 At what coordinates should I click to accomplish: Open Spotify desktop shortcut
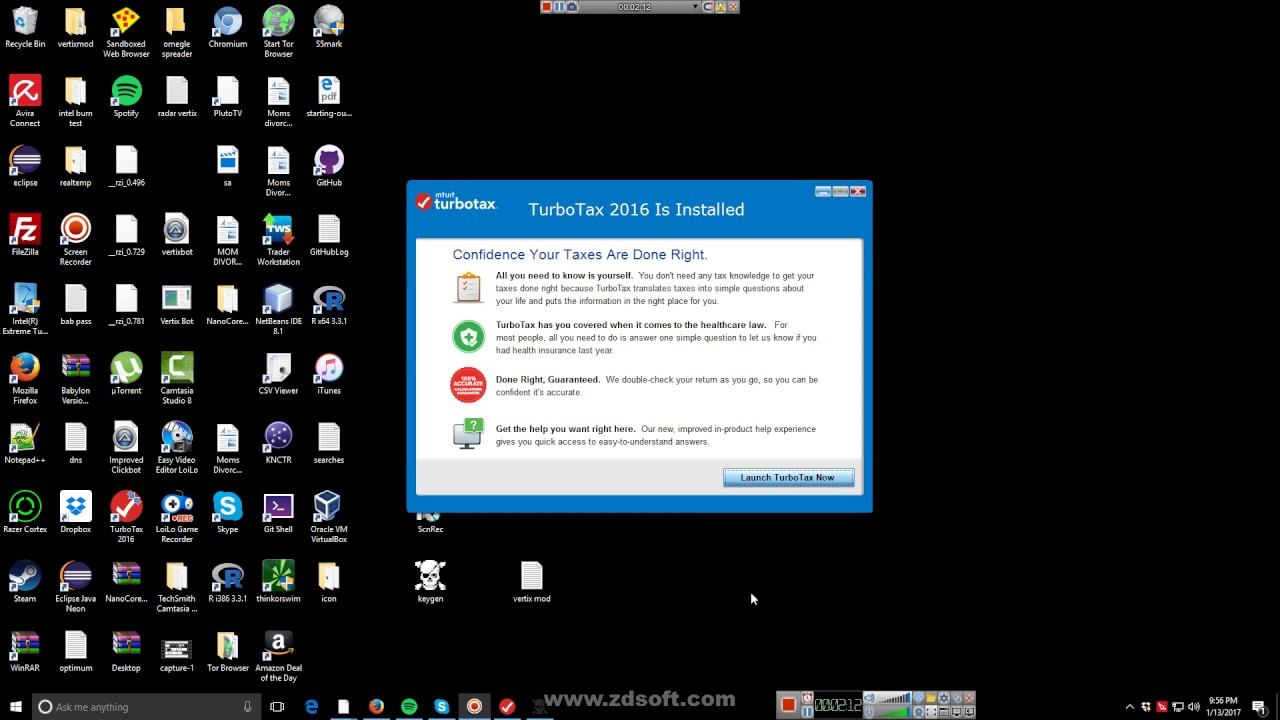pyautogui.click(x=126, y=97)
